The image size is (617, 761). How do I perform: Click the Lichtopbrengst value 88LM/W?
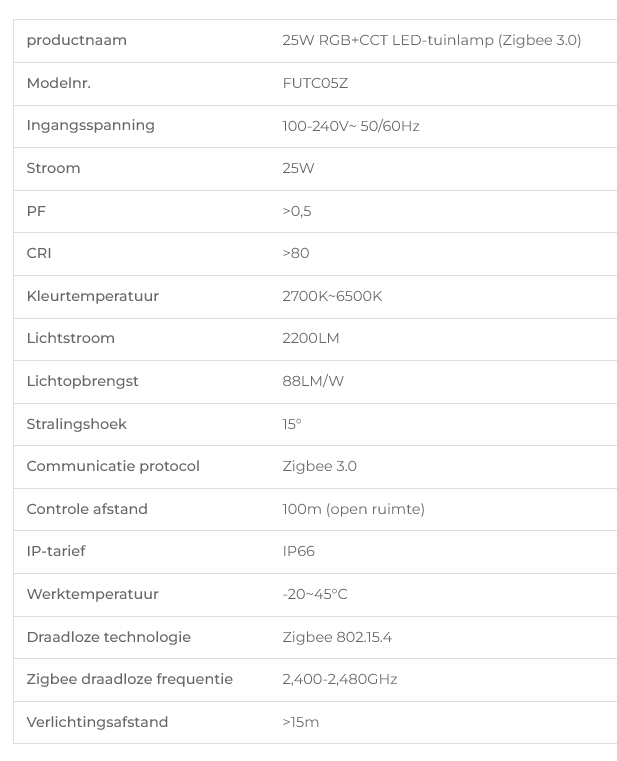coord(313,381)
